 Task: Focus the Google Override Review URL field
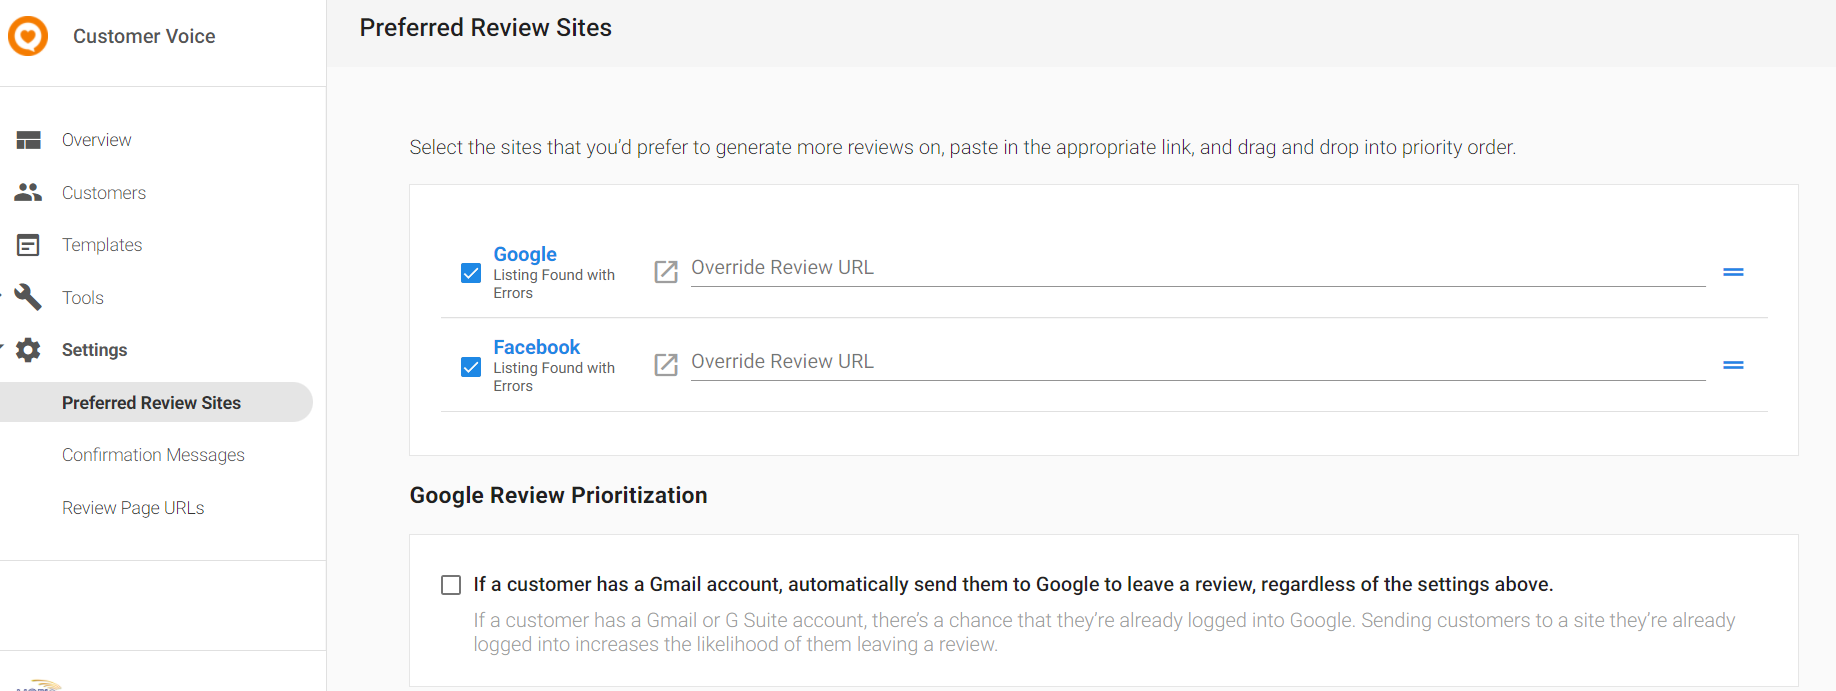[x=1198, y=268]
